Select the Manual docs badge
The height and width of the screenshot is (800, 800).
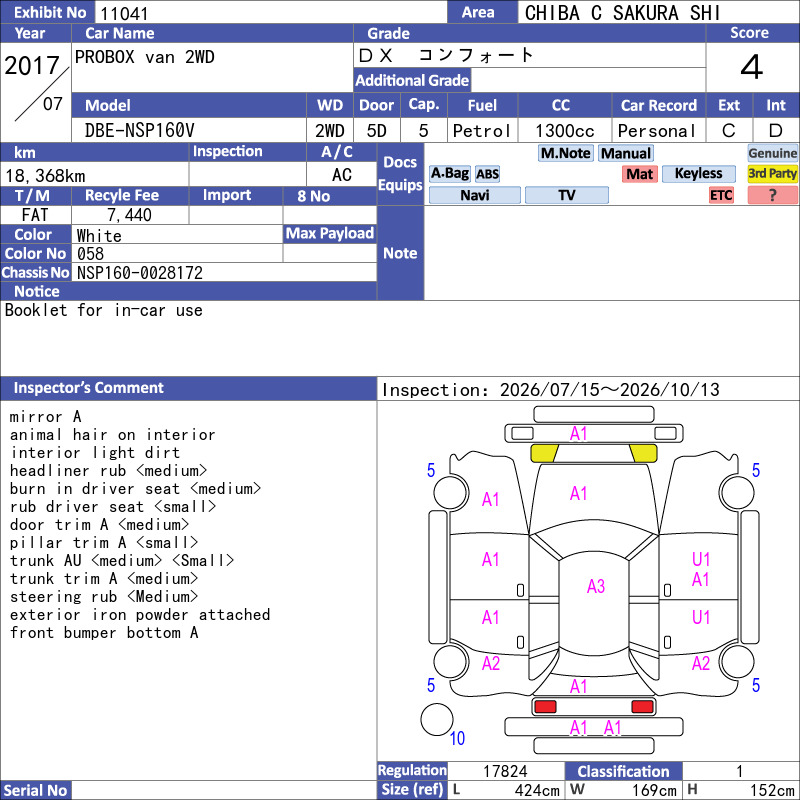(626, 153)
